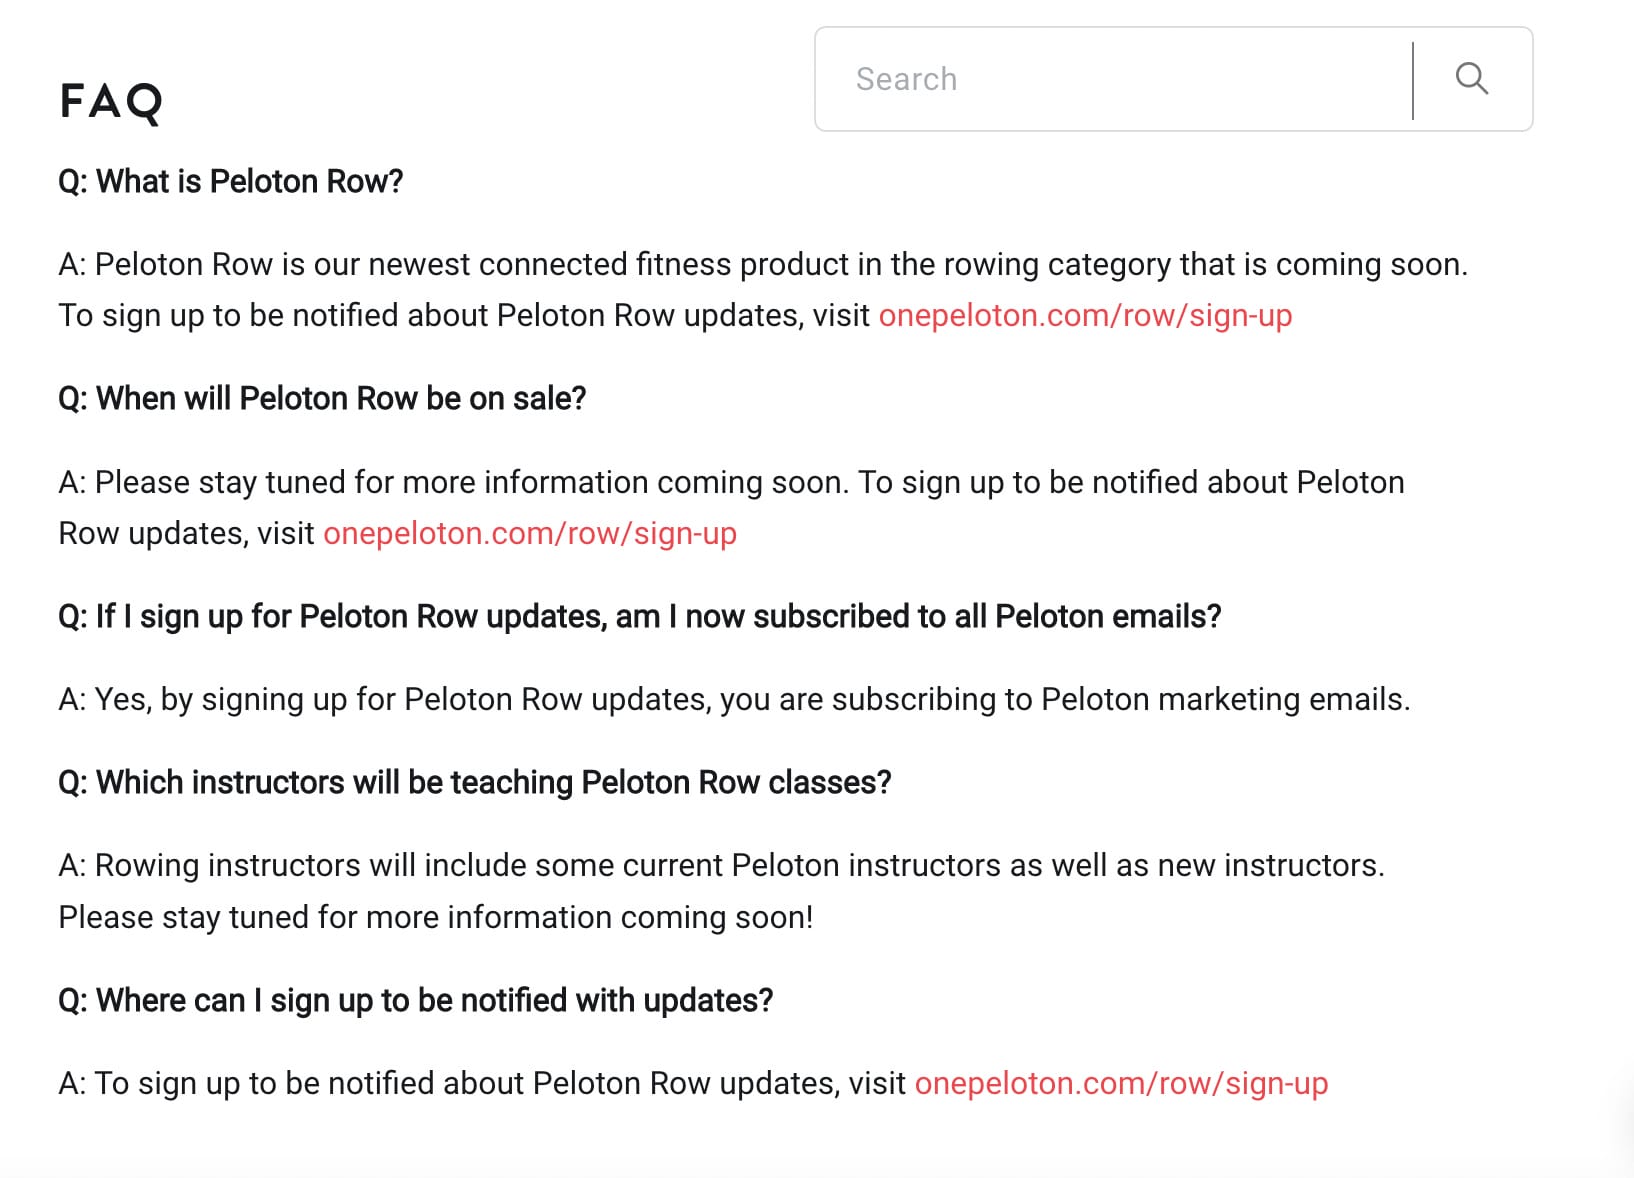Click question 'When will Peloton Row be on sale?'
1634x1178 pixels.
[322, 398]
